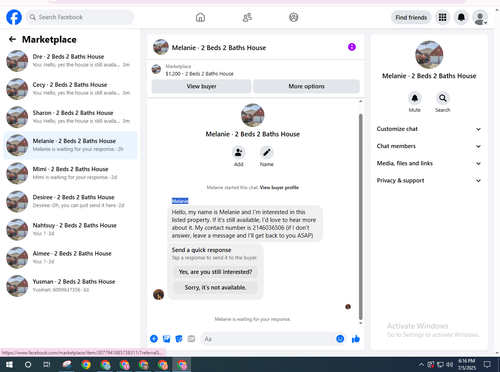
Task: Show hidden system tray icons chevron
Action: coord(421,365)
